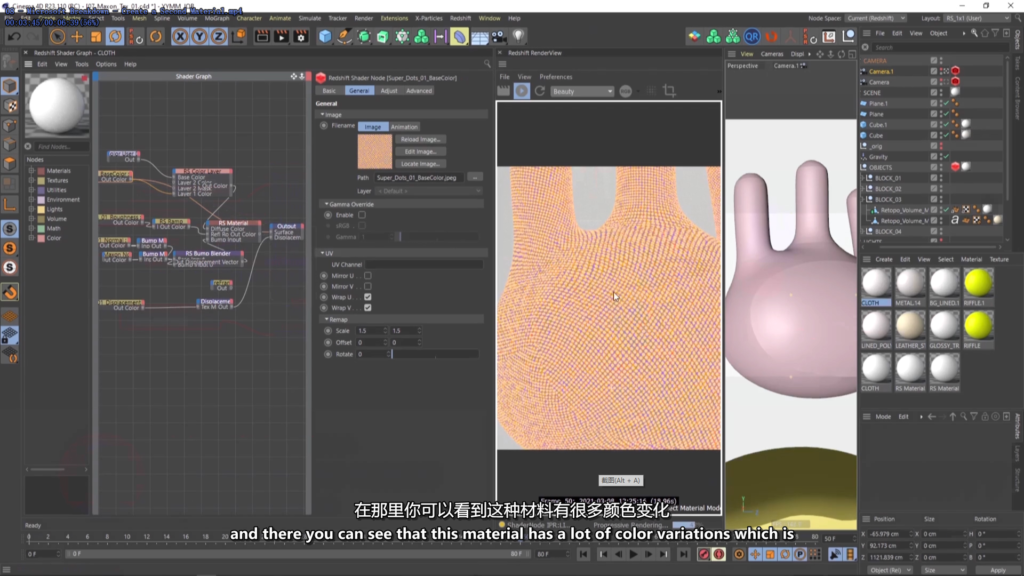
Task: Click the Undo arrow in the top toolbar
Action: pos(12,36)
